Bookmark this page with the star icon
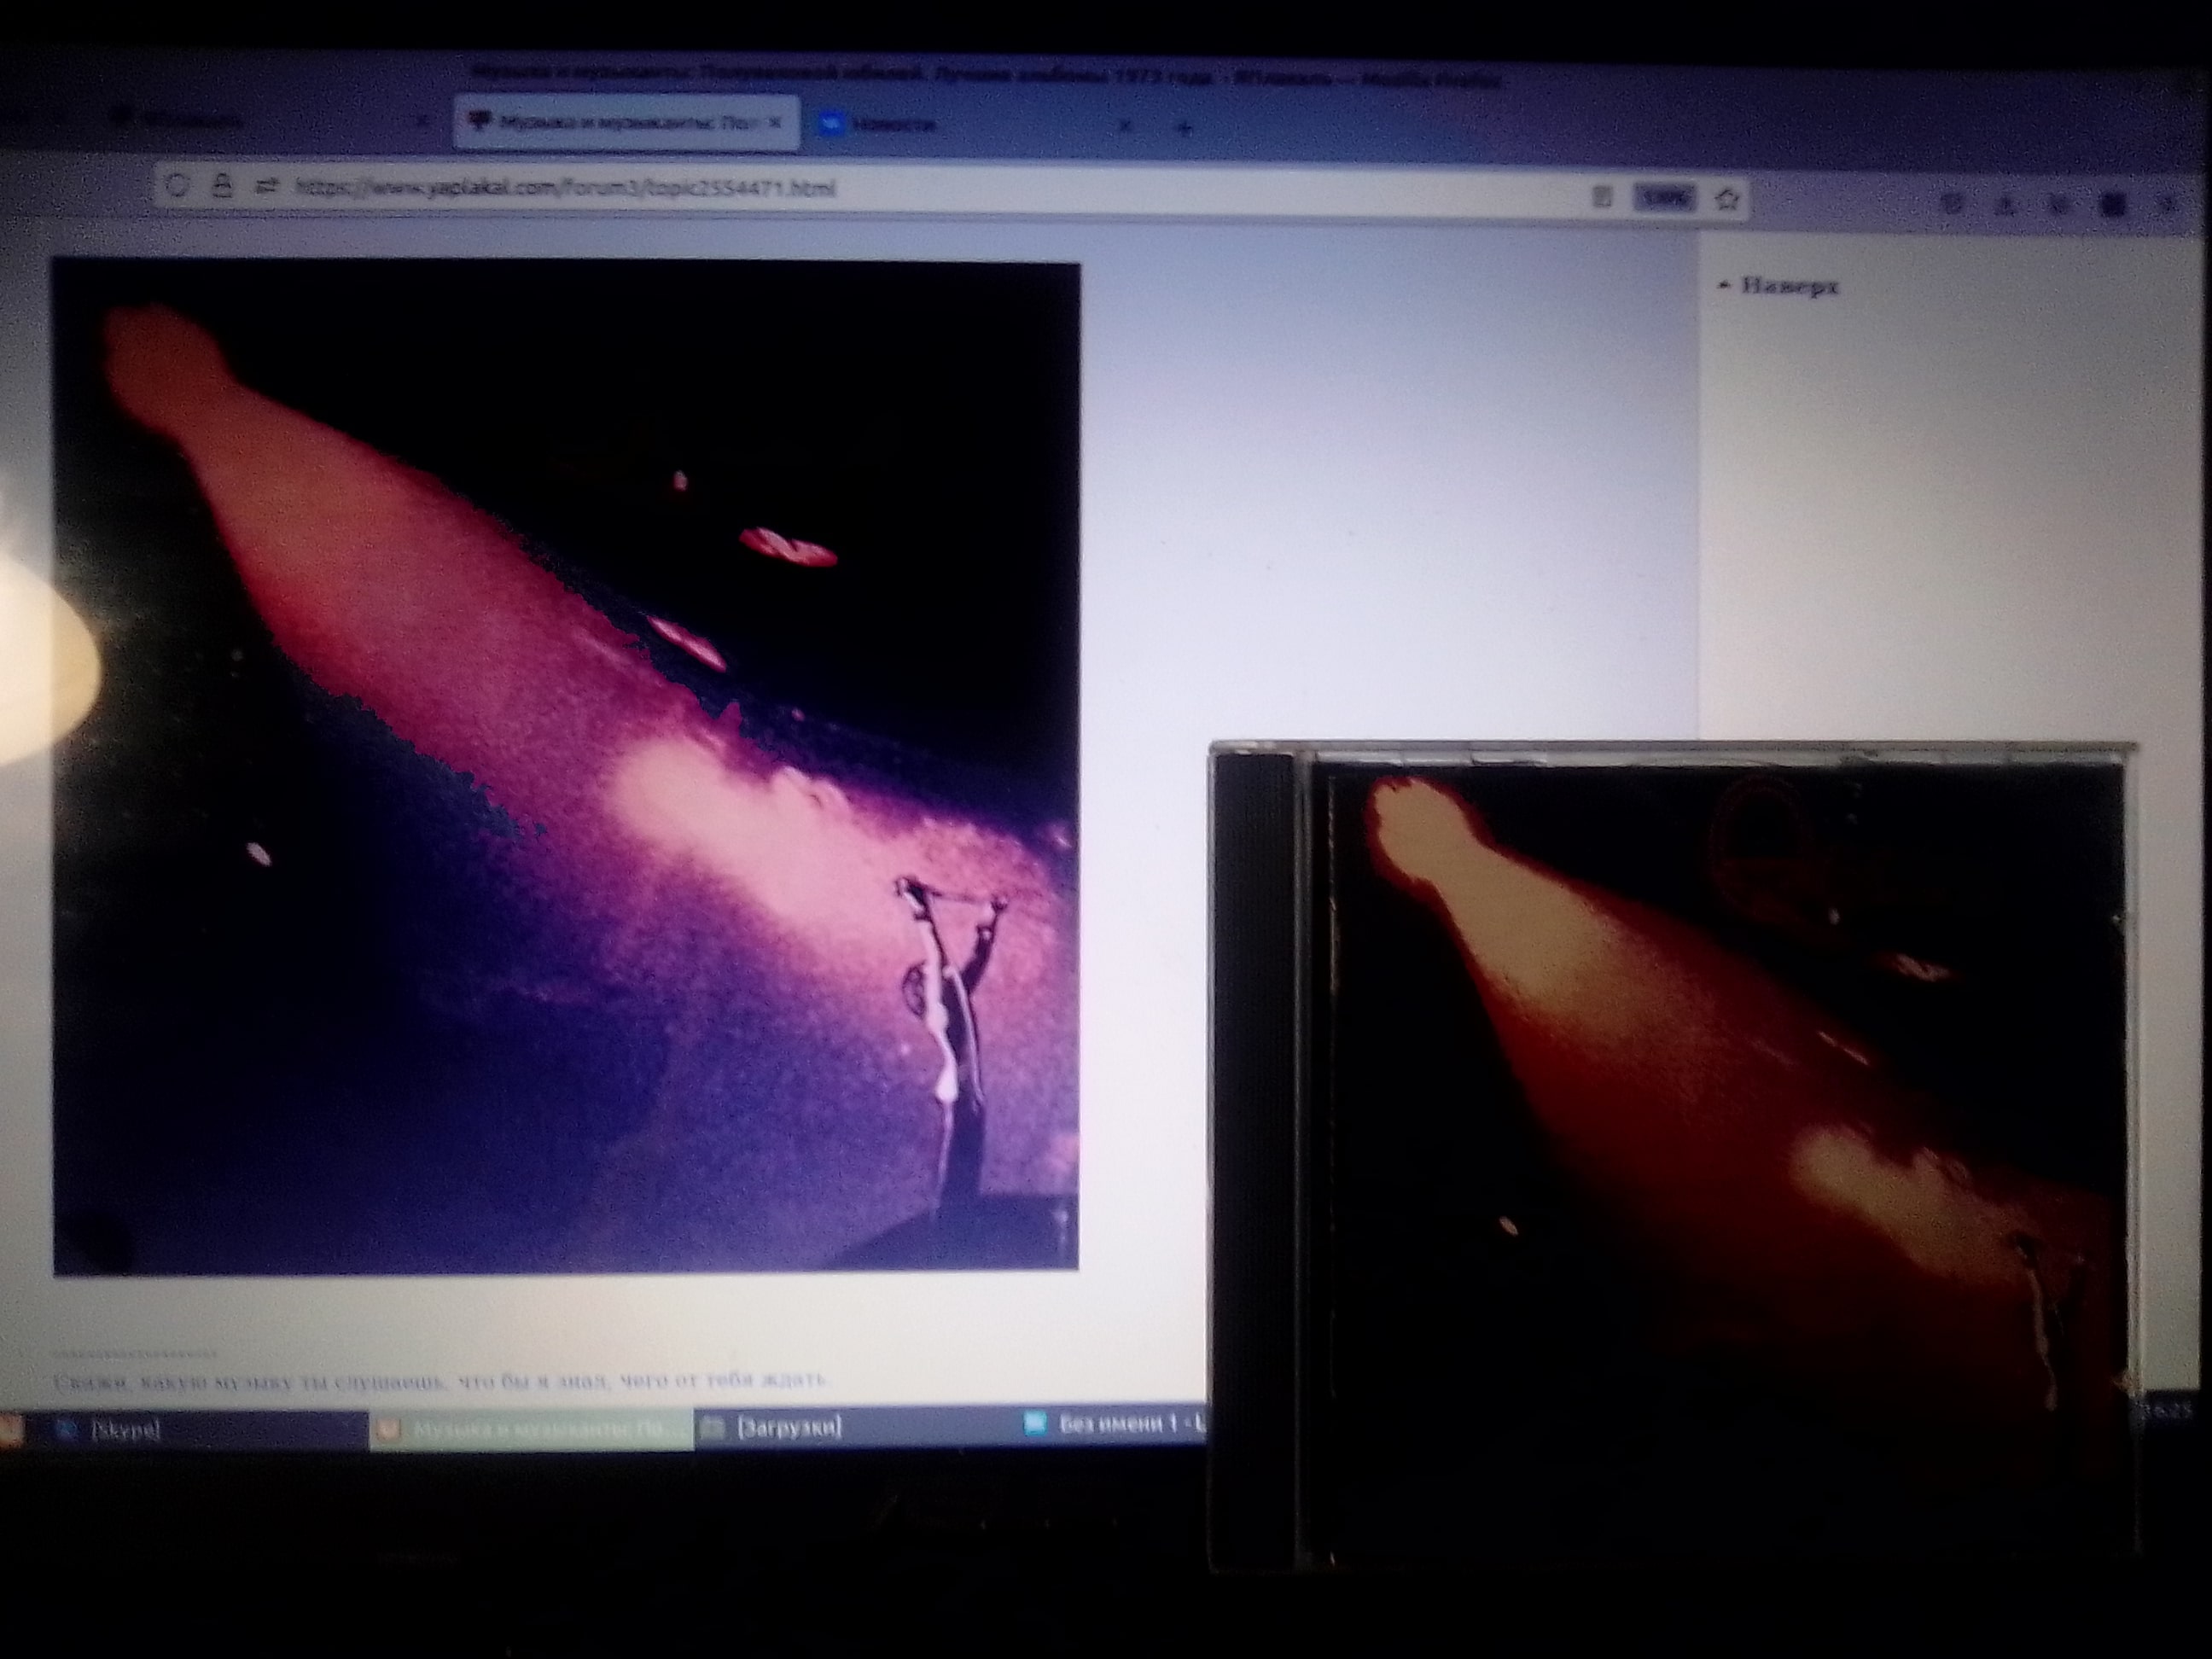Image resolution: width=2212 pixels, height=1659 pixels. pyautogui.click(x=1727, y=199)
